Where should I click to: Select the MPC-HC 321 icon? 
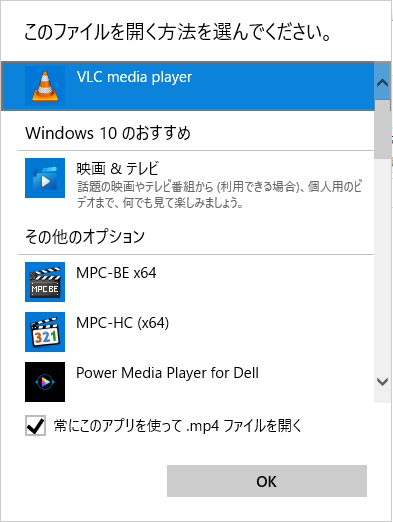[45, 332]
